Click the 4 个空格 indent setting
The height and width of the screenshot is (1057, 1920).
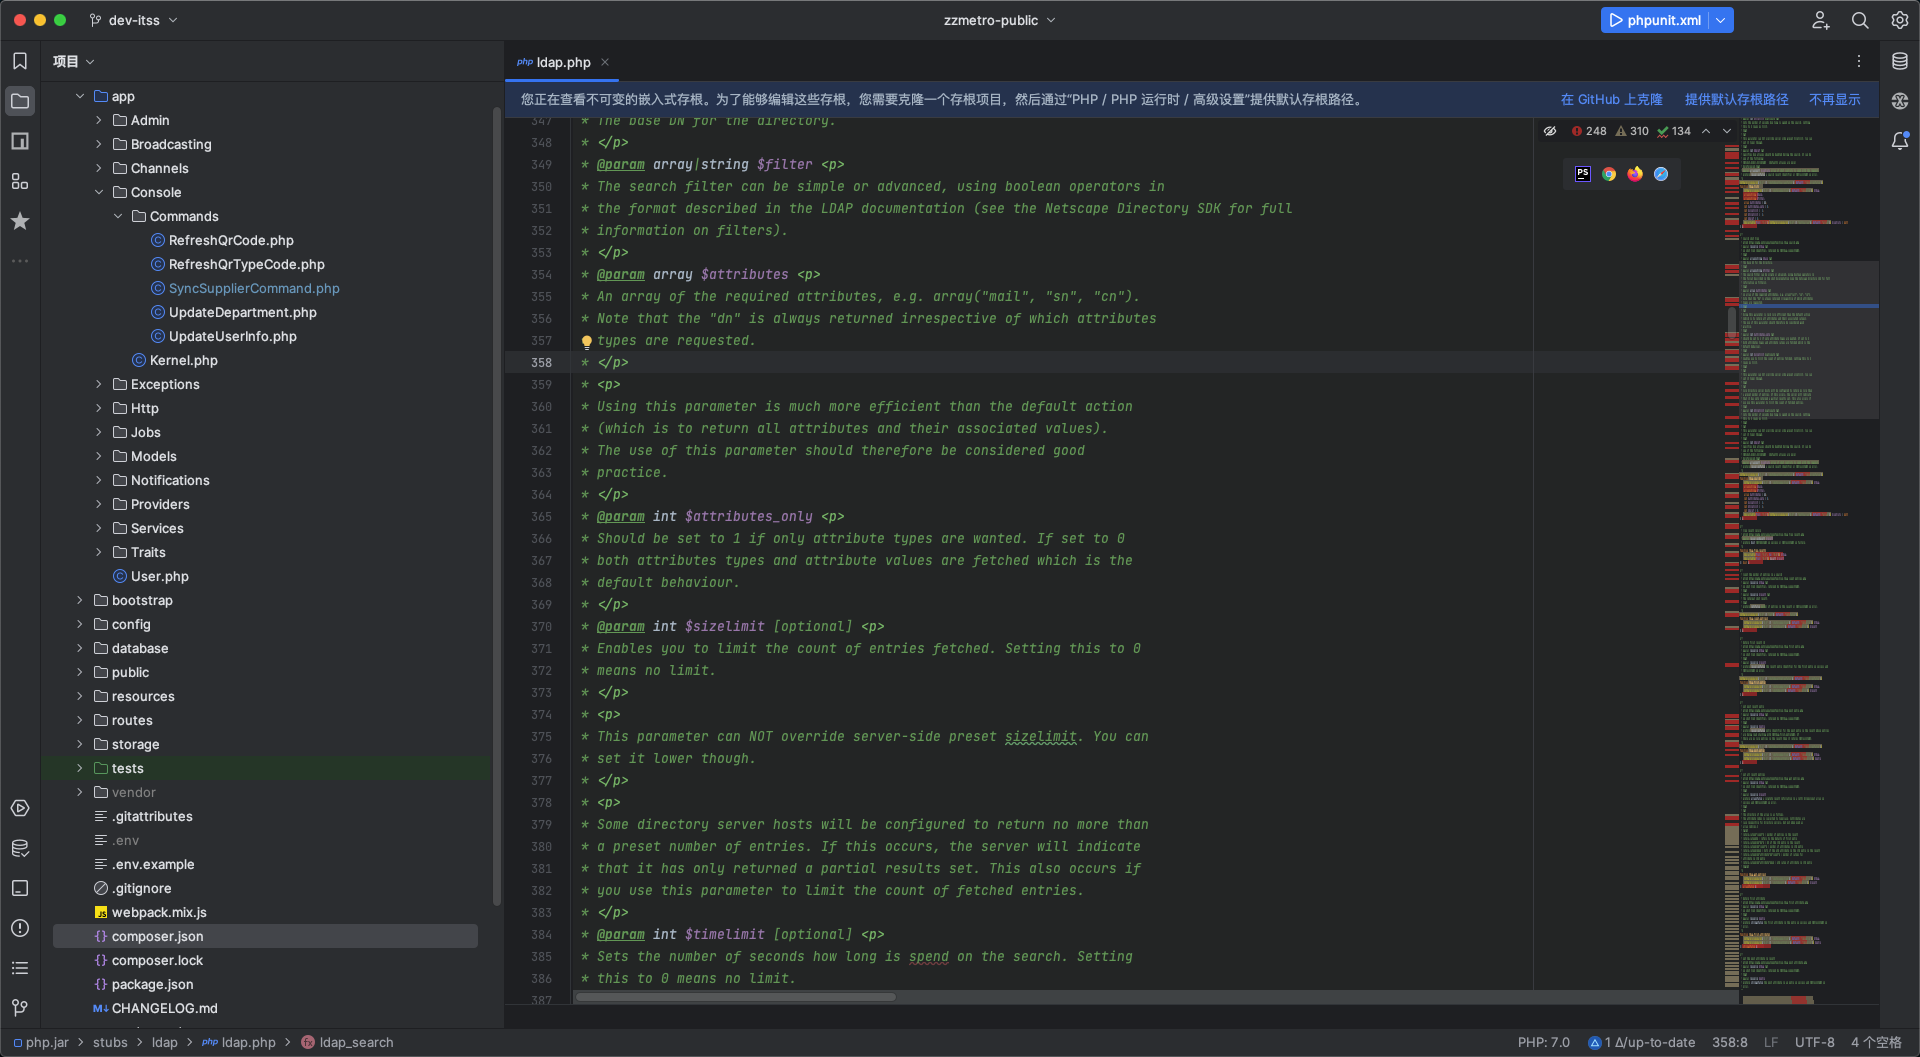[x=1875, y=1042]
